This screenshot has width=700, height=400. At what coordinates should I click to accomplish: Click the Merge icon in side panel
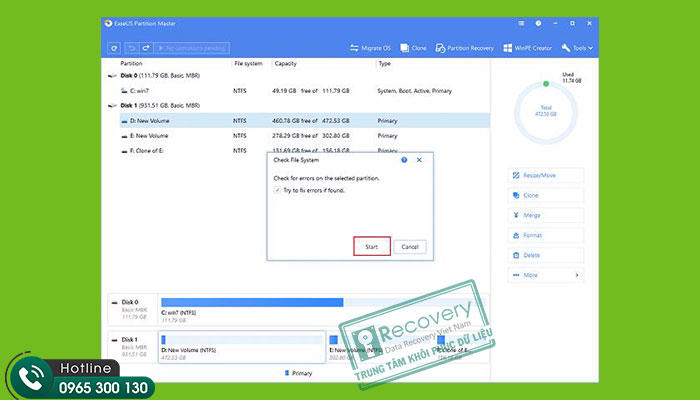click(x=516, y=215)
